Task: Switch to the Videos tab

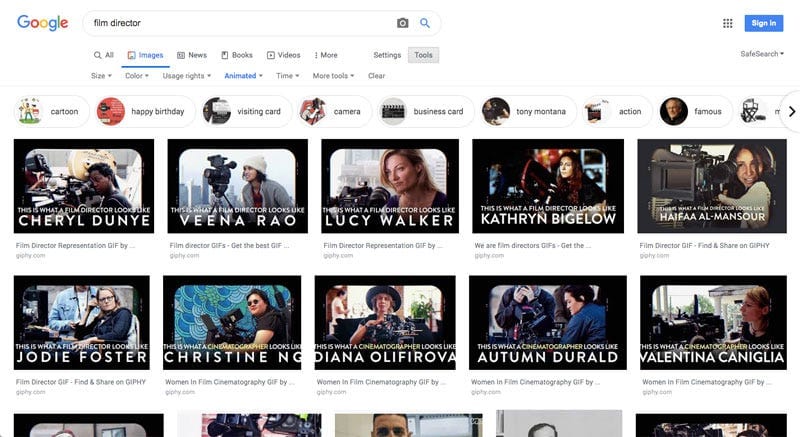Action: tap(283, 55)
